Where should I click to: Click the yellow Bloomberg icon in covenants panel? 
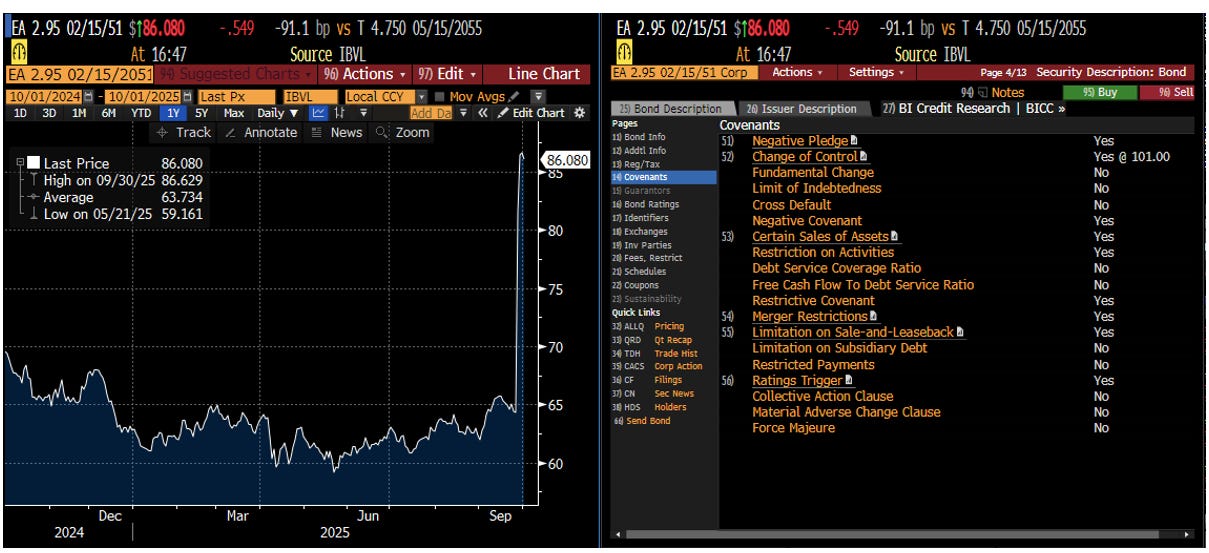pos(625,50)
